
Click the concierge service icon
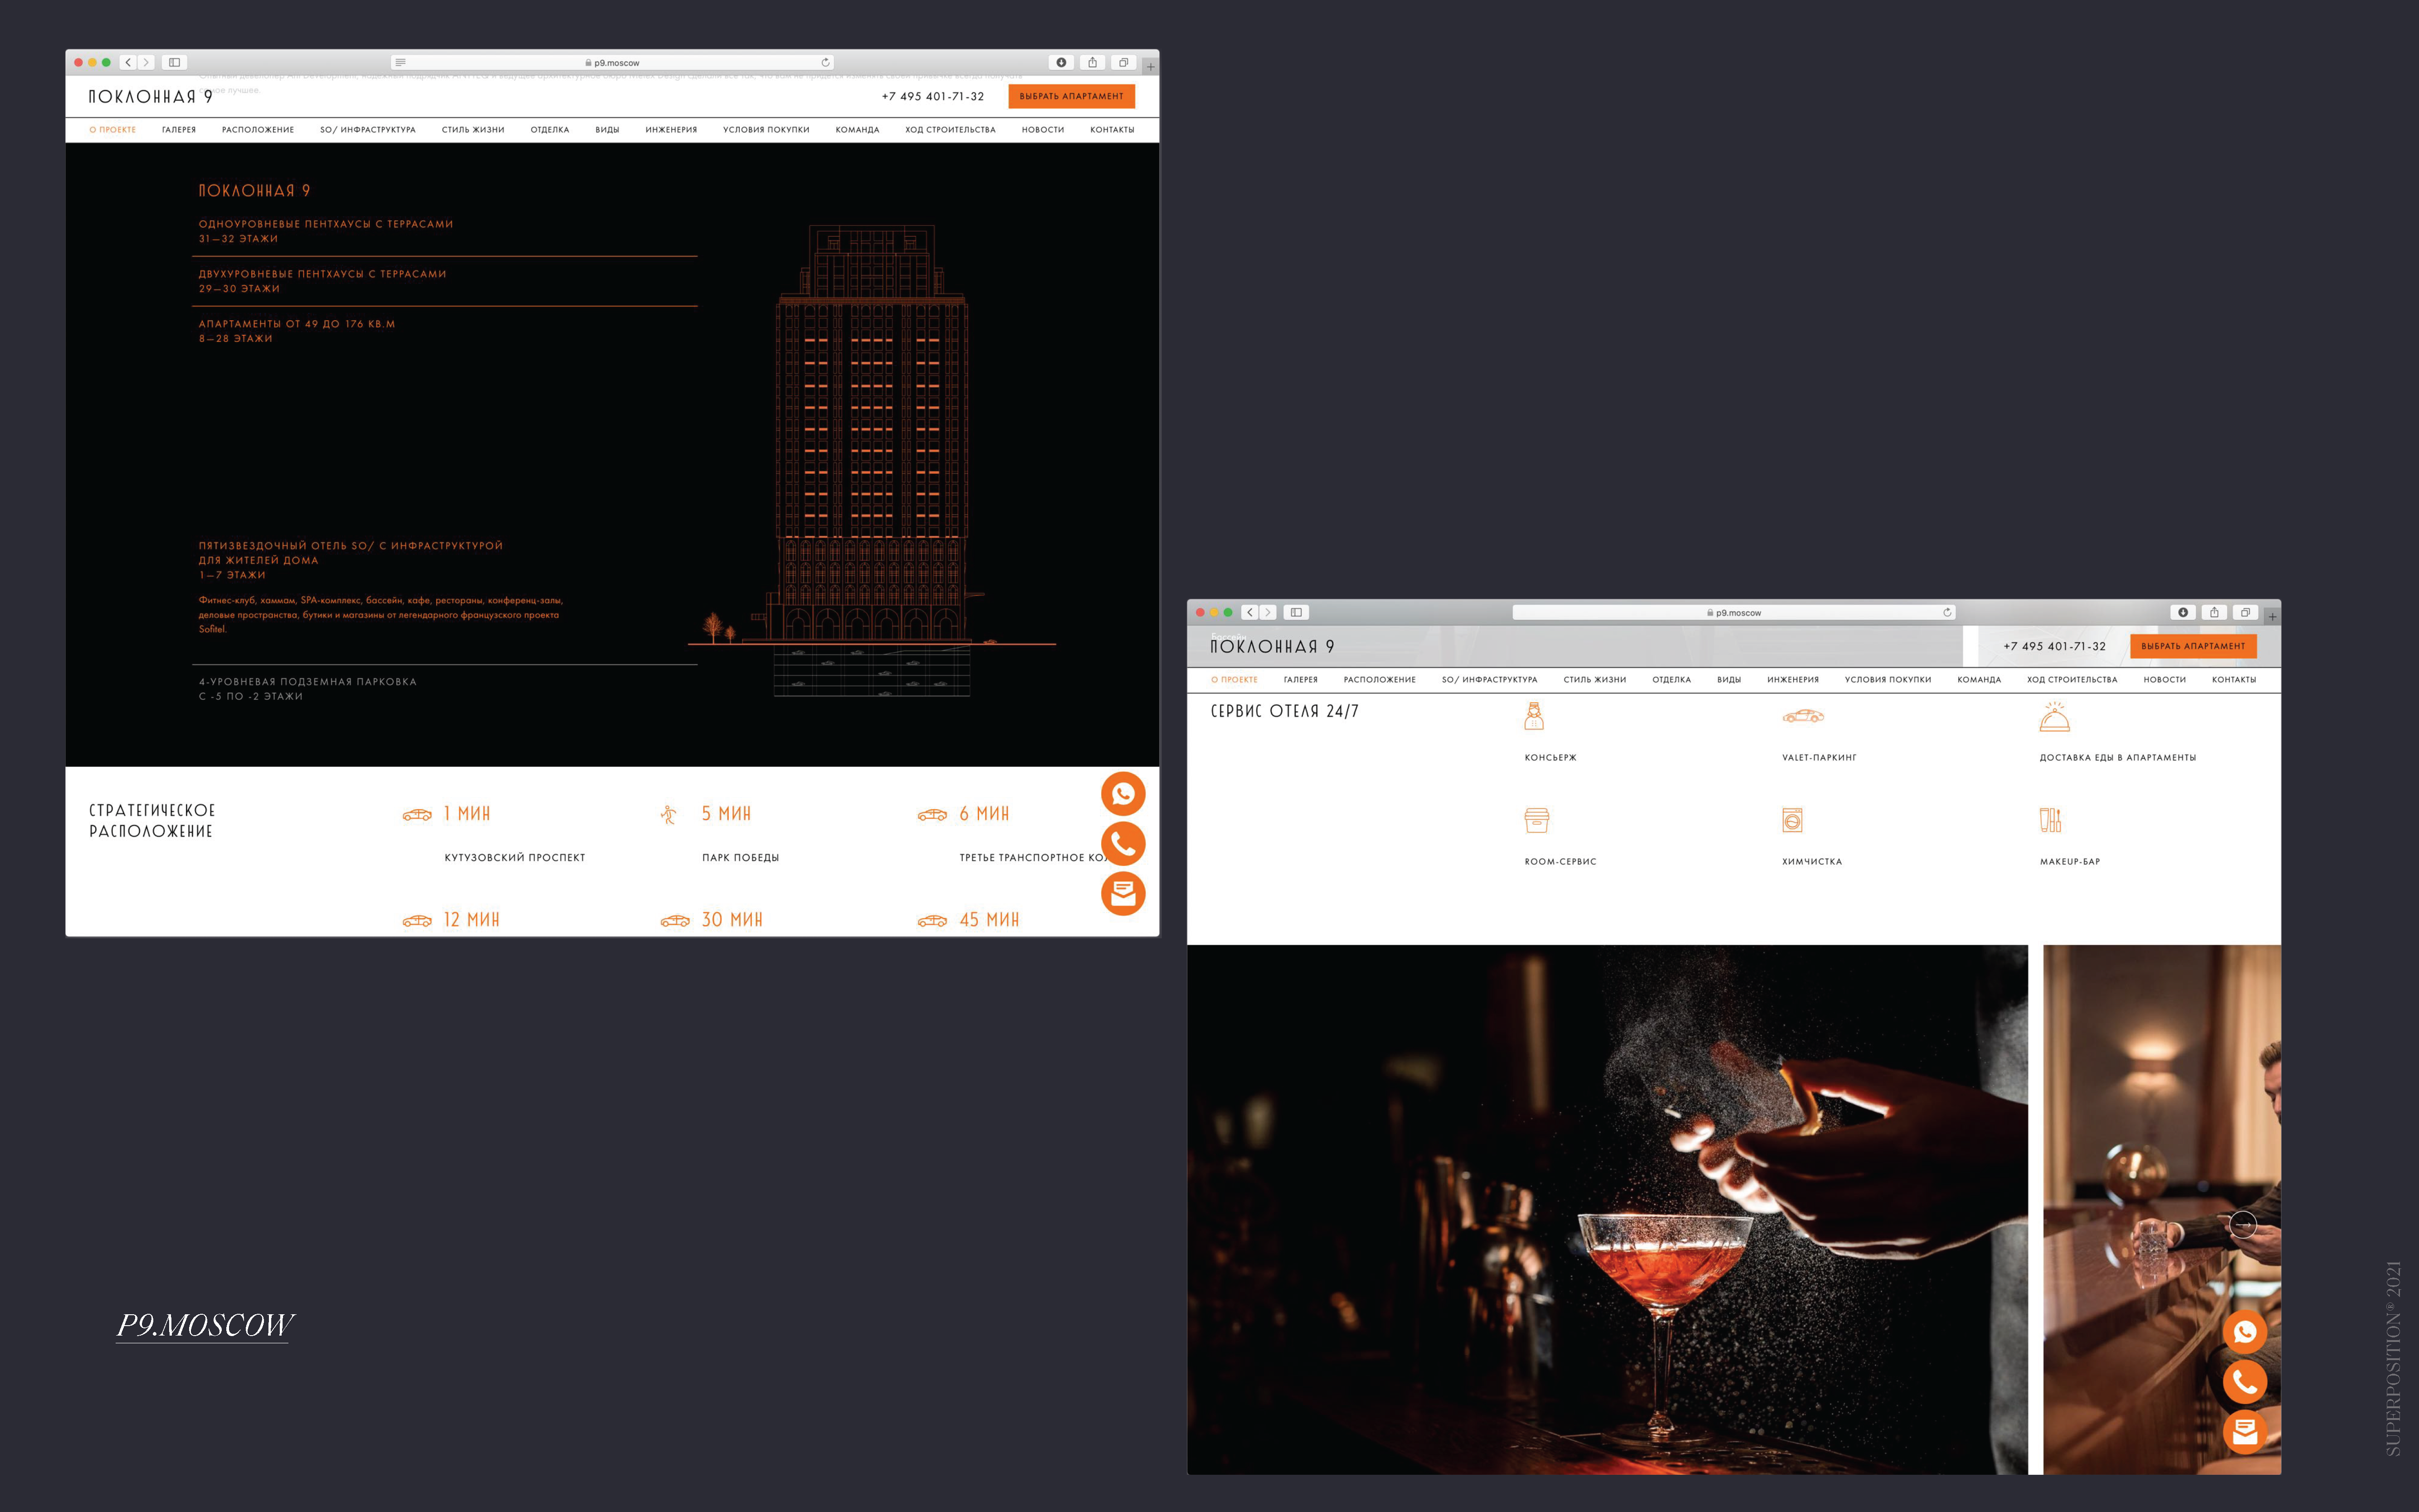1534,716
